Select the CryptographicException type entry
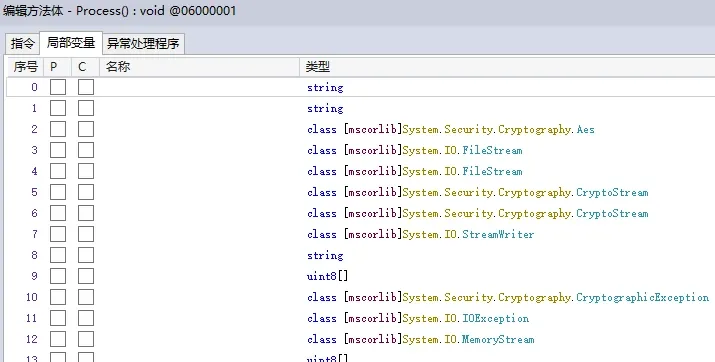The height and width of the screenshot is (362, 715). 508,297
